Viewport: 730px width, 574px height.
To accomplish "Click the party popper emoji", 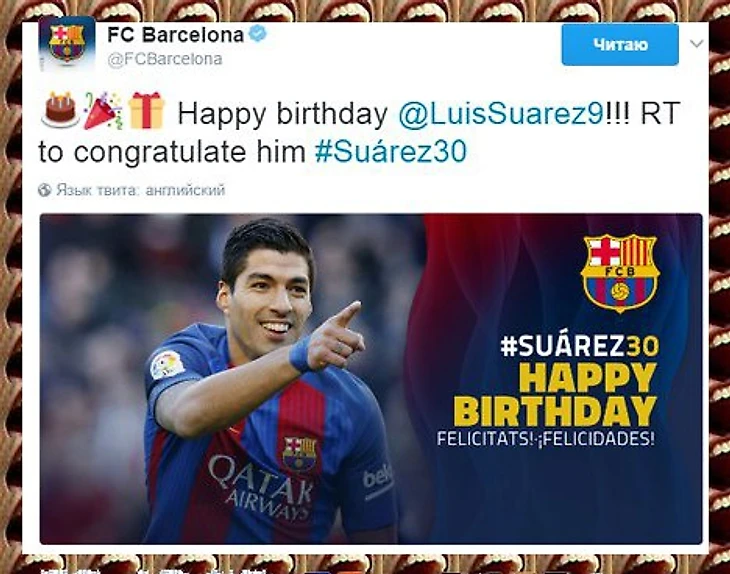I will tap(102, 111).
